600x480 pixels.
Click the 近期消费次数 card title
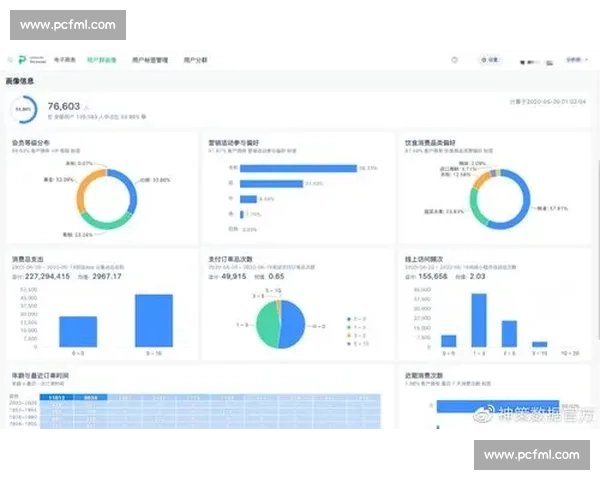point(424,376)
